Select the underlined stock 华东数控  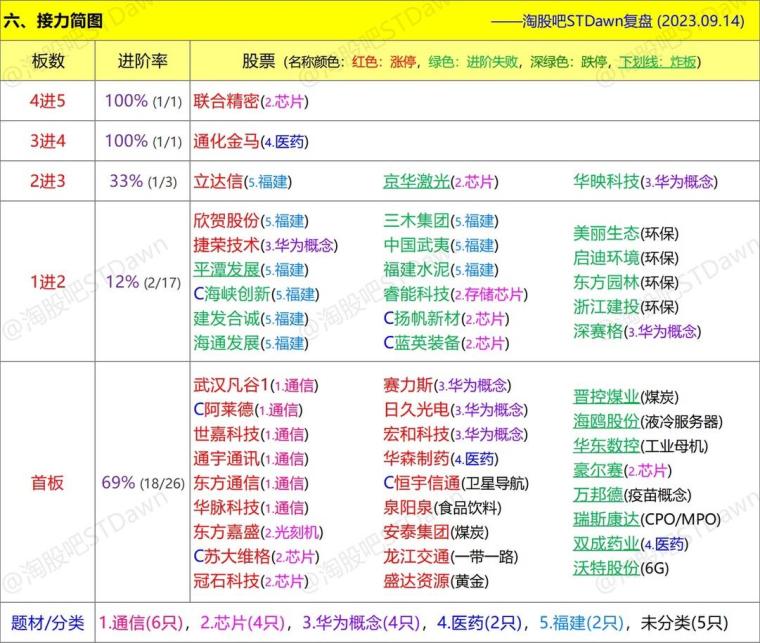coord(606,446)
